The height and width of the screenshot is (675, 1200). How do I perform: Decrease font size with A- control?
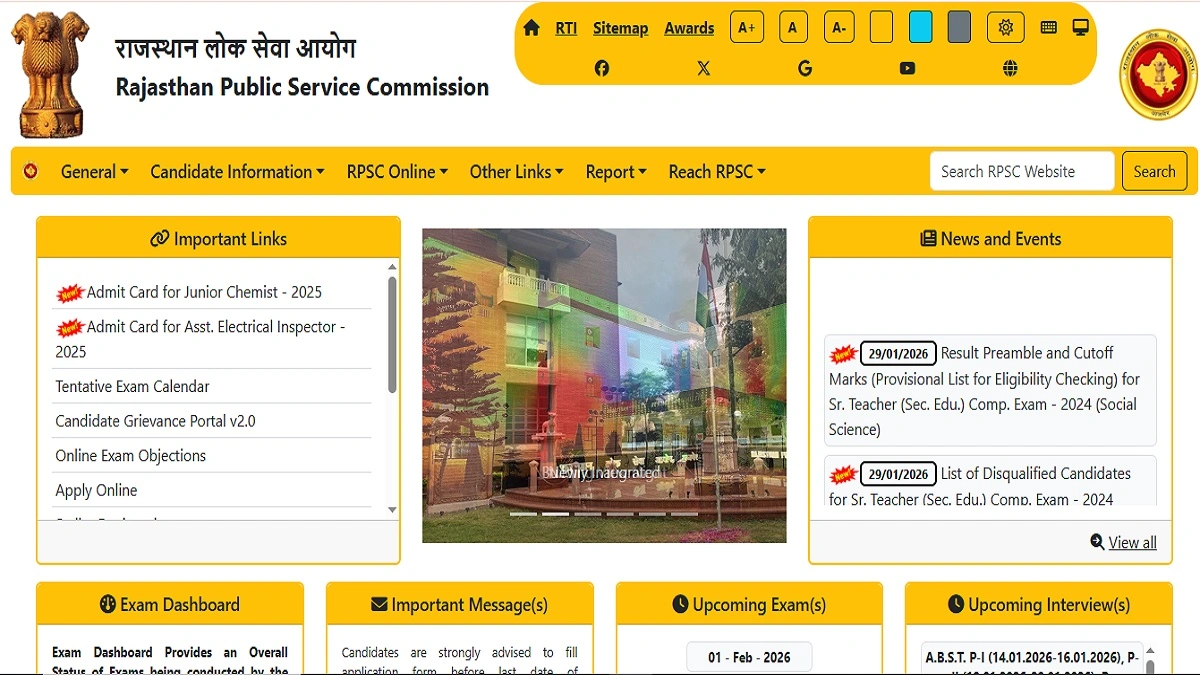[x=839, y=27]
